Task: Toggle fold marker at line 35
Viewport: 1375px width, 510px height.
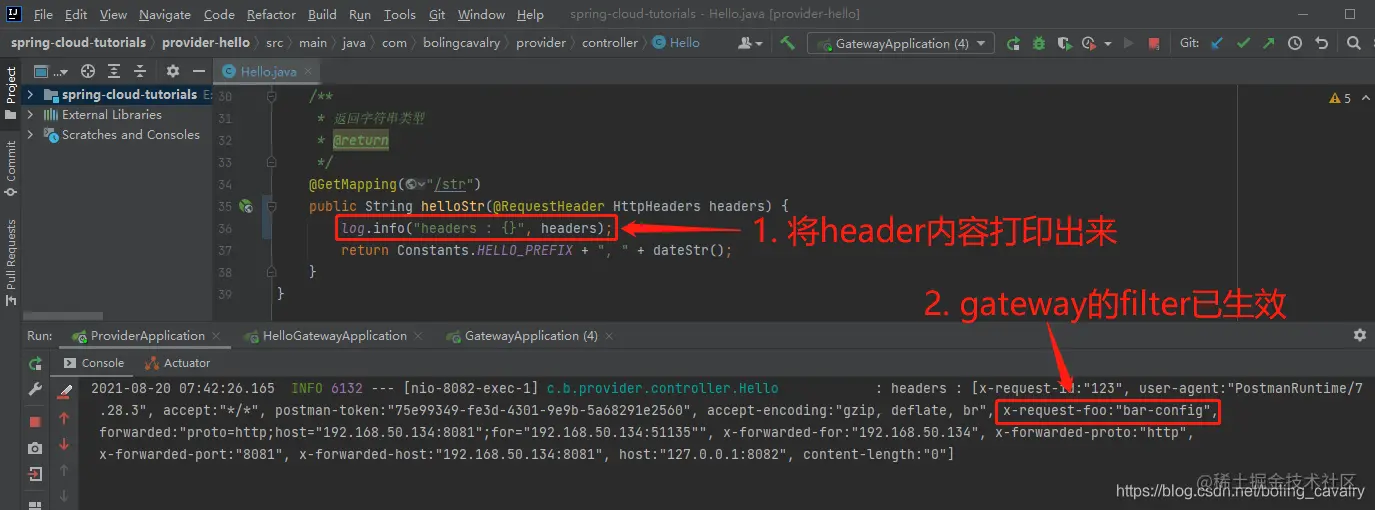Action: coord(271,206)
